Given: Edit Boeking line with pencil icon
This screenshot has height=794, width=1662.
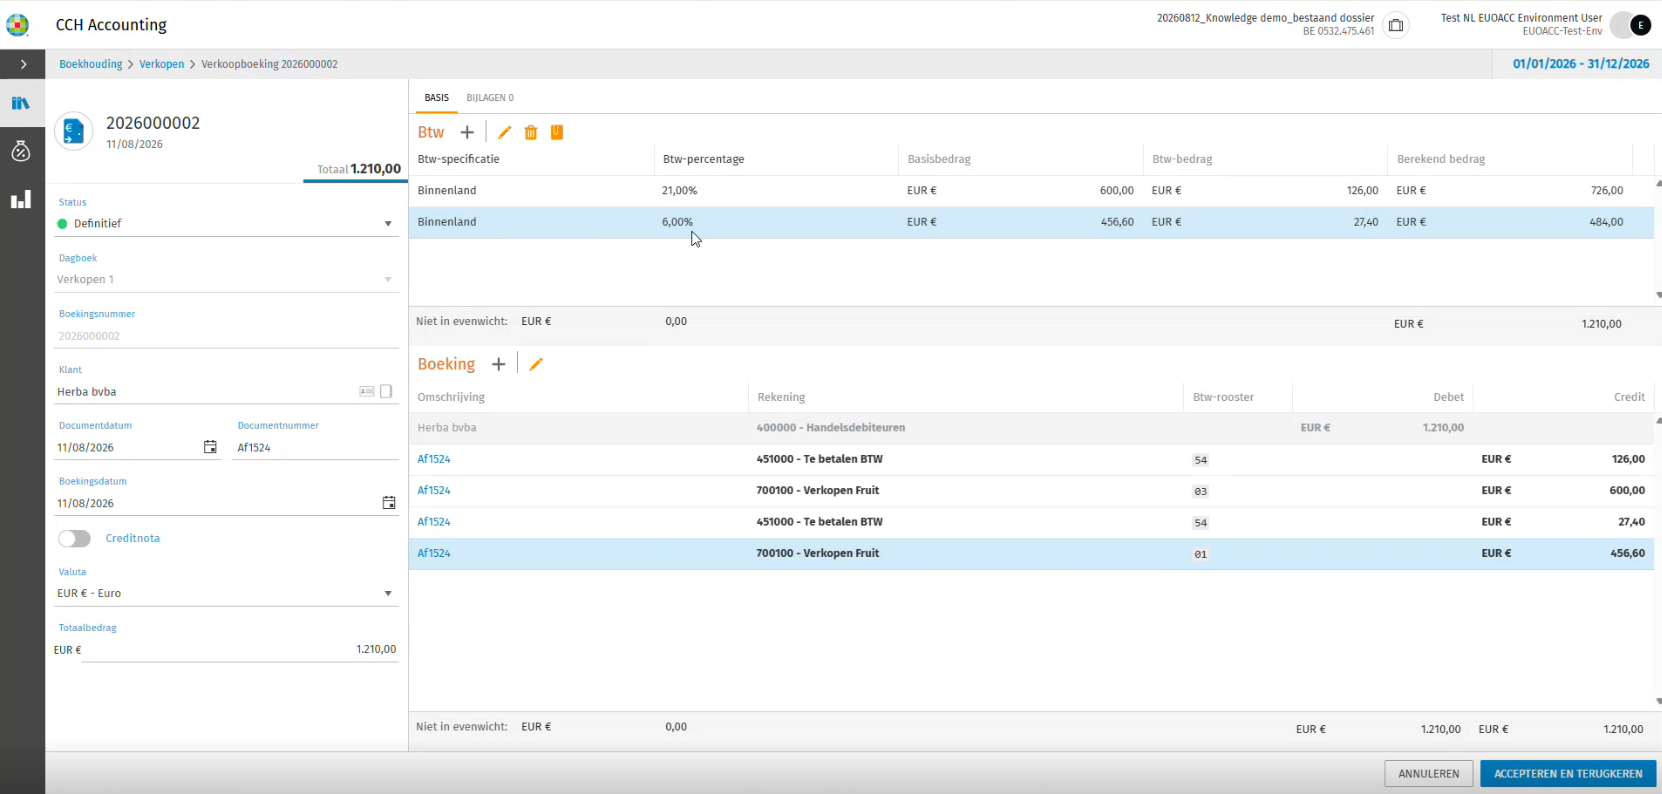Looking at the screenshot, I should [536, 364].
